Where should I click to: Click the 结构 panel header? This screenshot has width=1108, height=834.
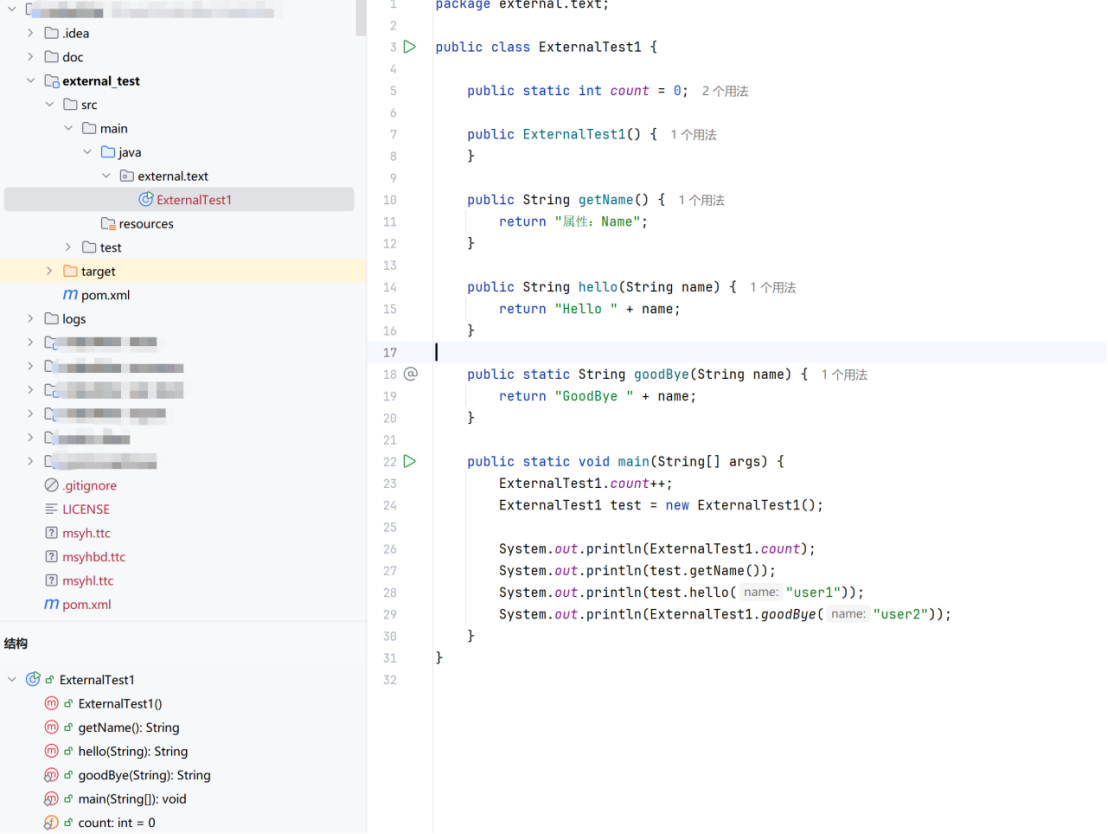pos(16,643)
